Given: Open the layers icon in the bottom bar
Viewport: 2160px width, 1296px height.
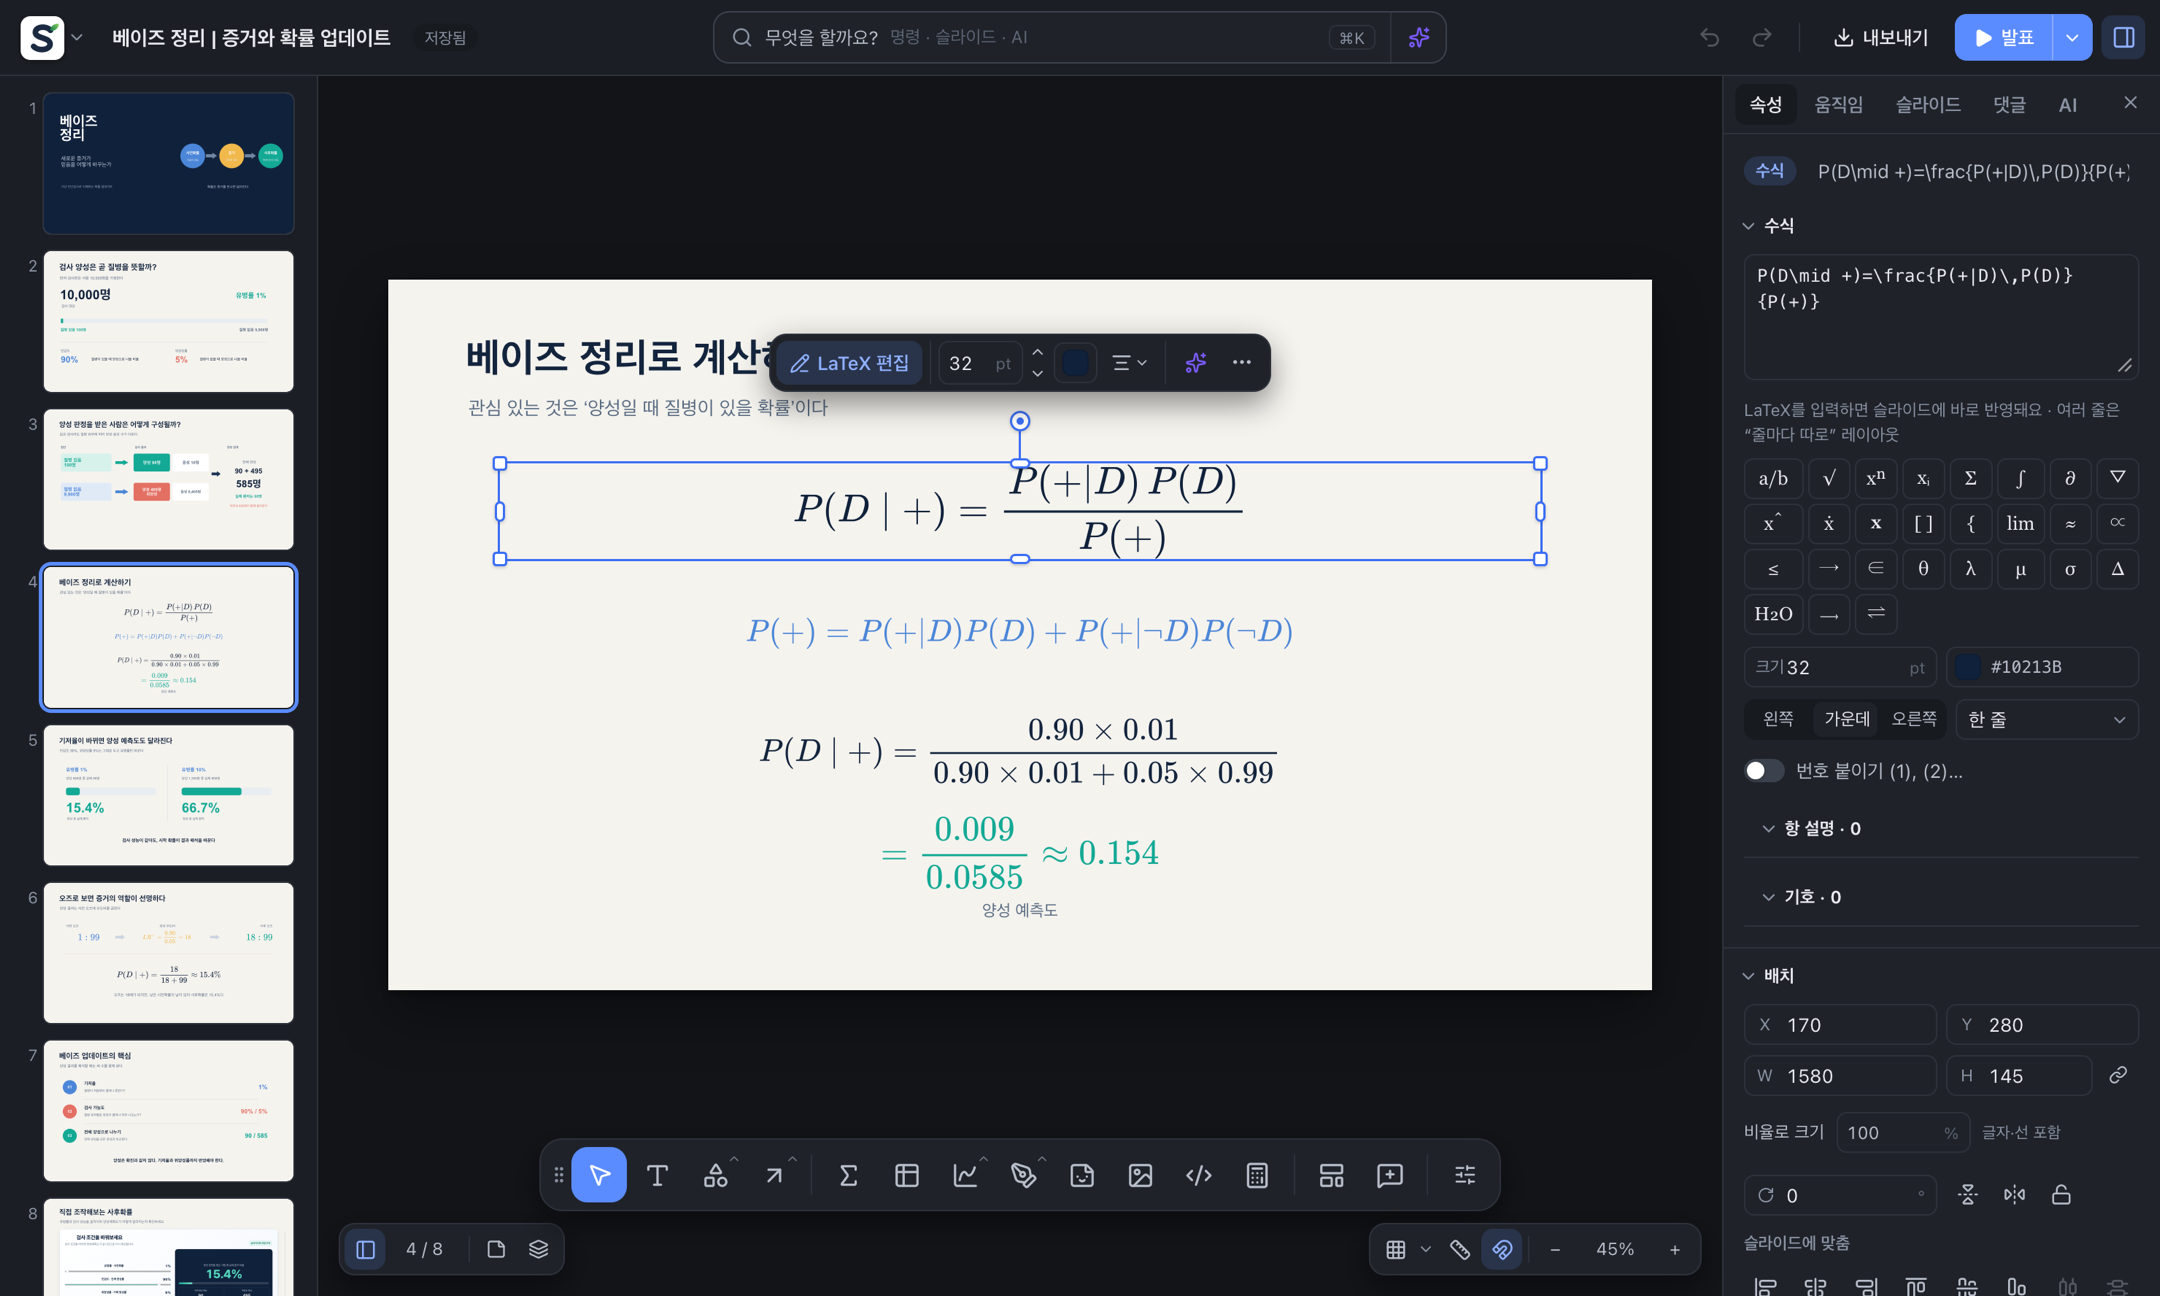Looking at the screenshot, I should point(538,1249).
